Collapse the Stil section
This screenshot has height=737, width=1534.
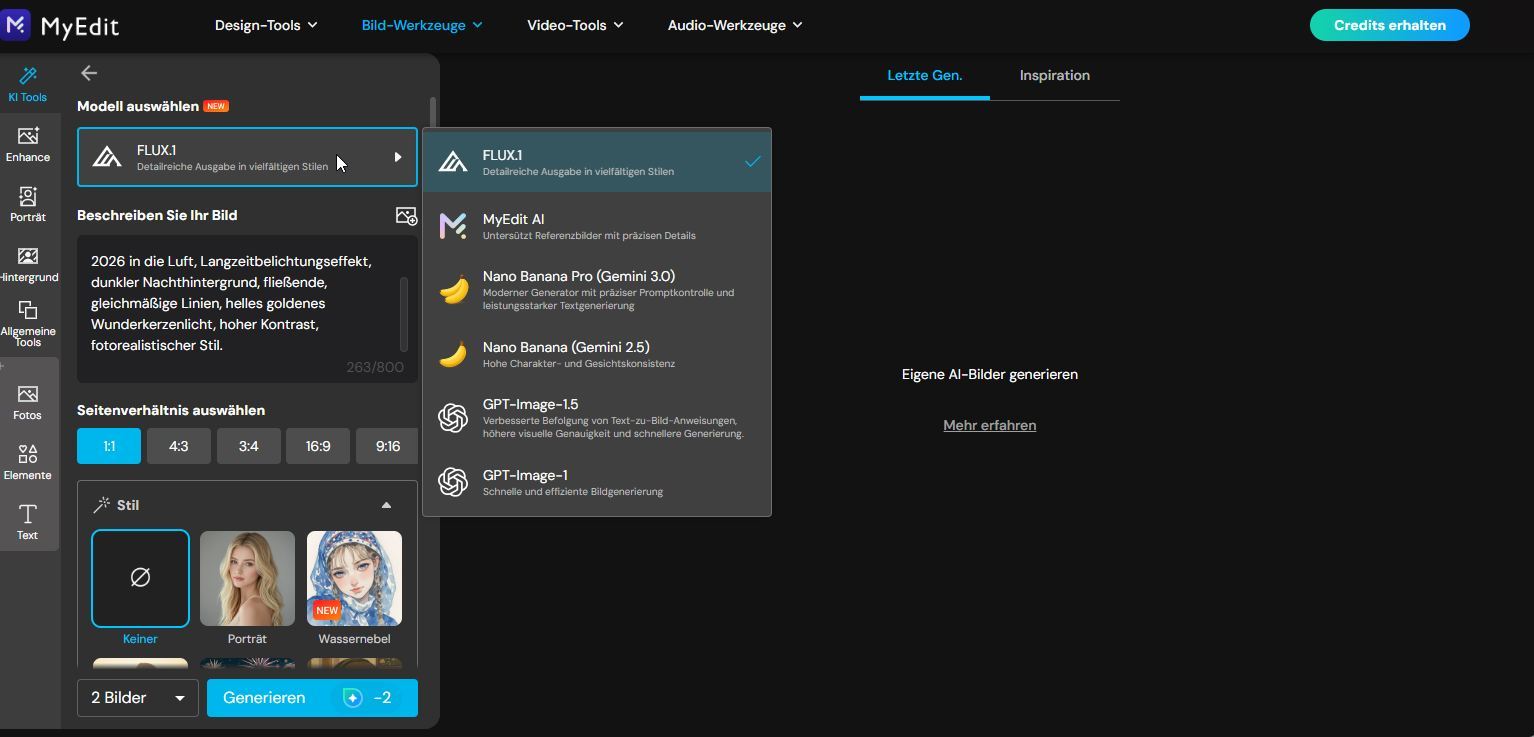tap(386, 505)
